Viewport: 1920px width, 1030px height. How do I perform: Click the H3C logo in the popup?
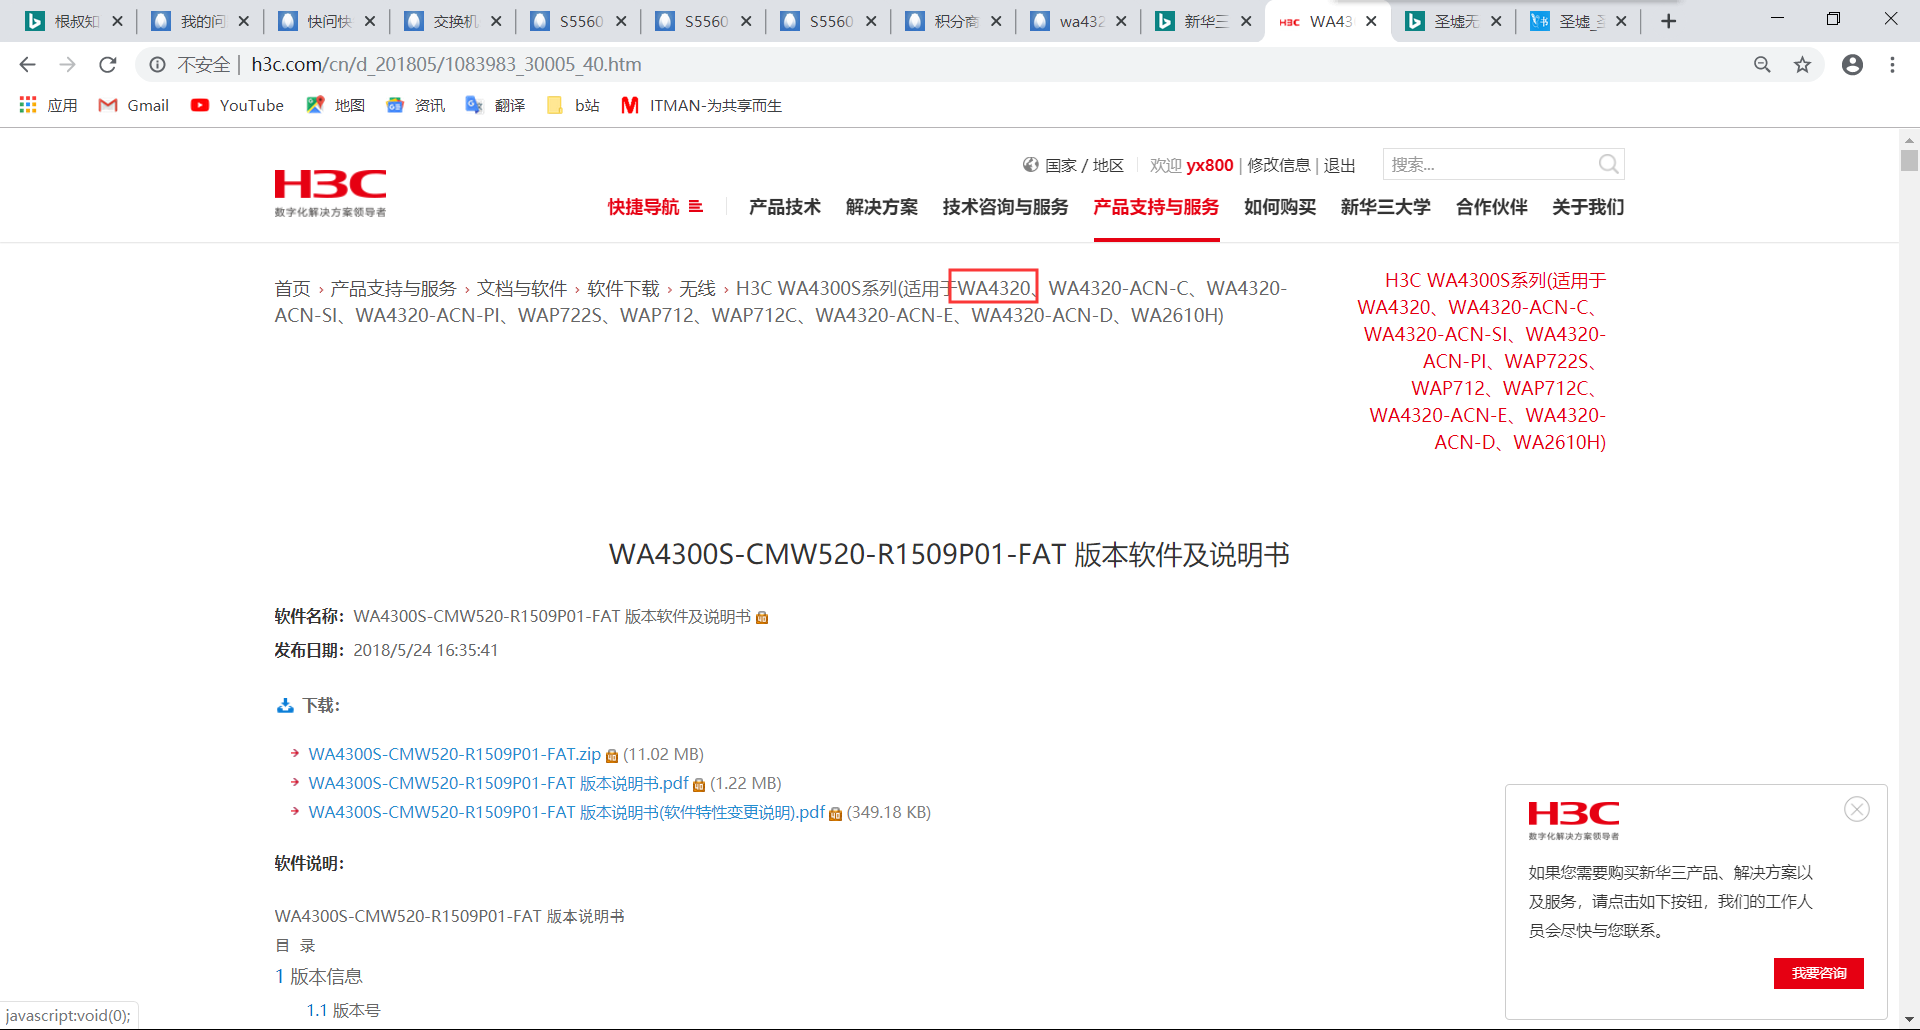tap(1574, 820)
